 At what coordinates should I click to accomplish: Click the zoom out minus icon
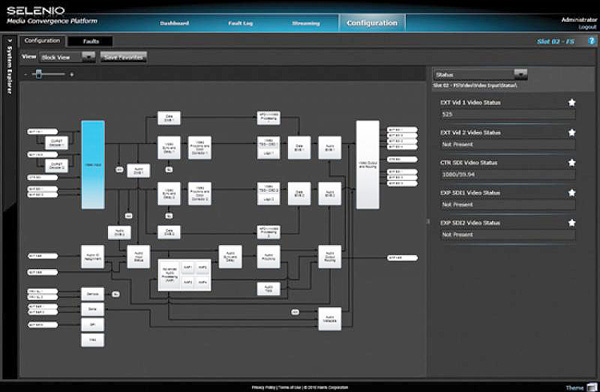[25, 74]
